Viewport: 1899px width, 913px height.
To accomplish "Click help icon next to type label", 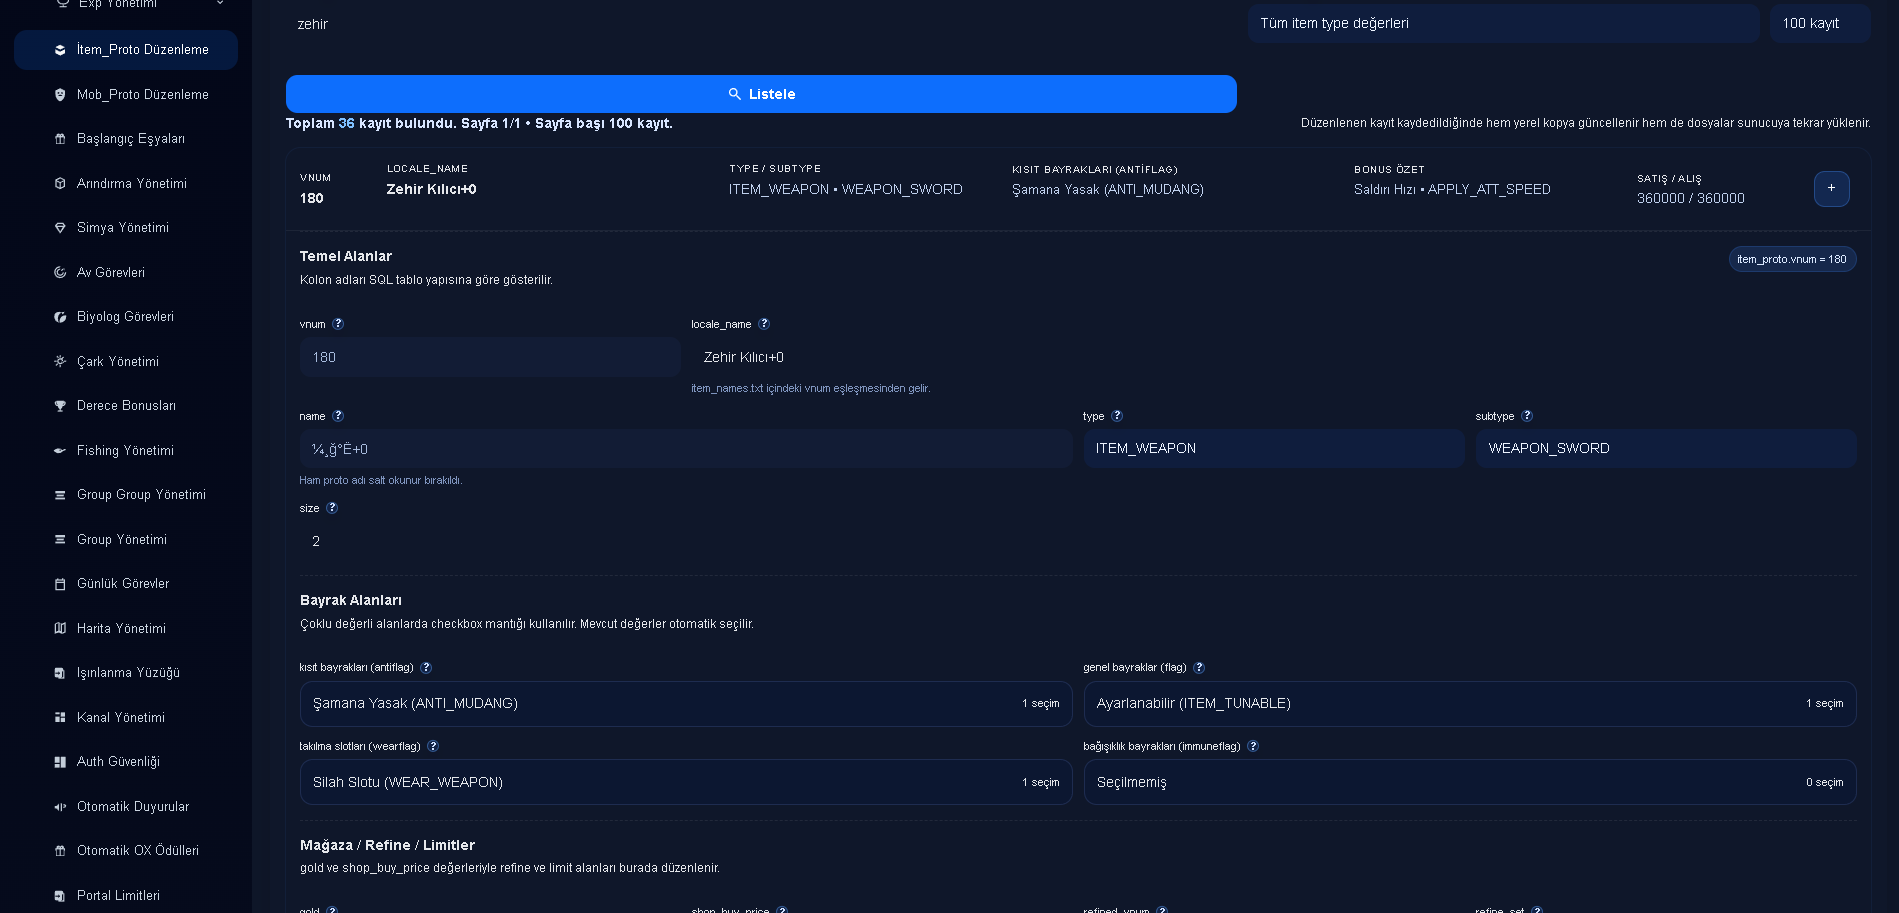I will click(1117, 416).
